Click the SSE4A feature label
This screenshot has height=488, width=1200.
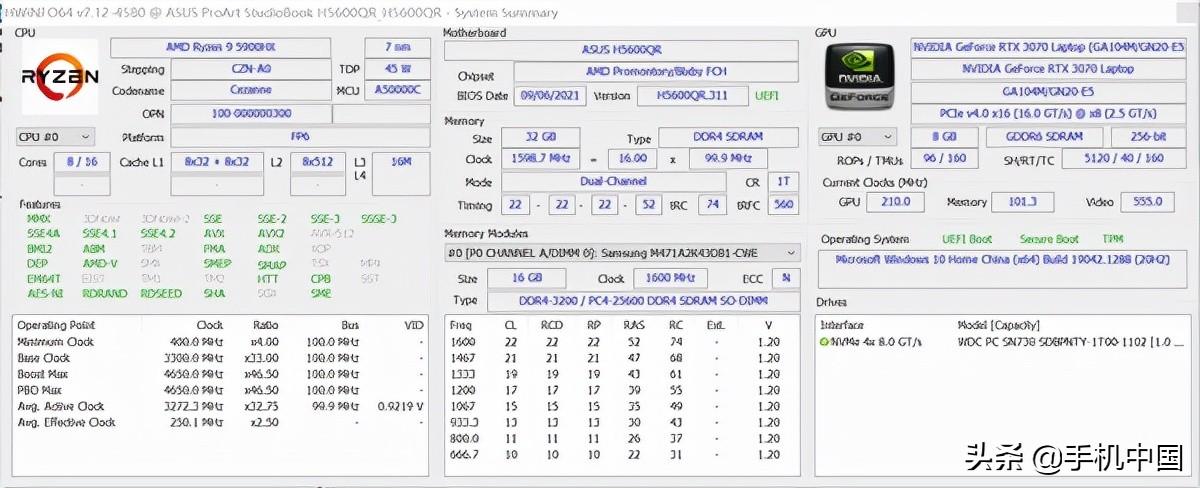click(x=44, y=233)
